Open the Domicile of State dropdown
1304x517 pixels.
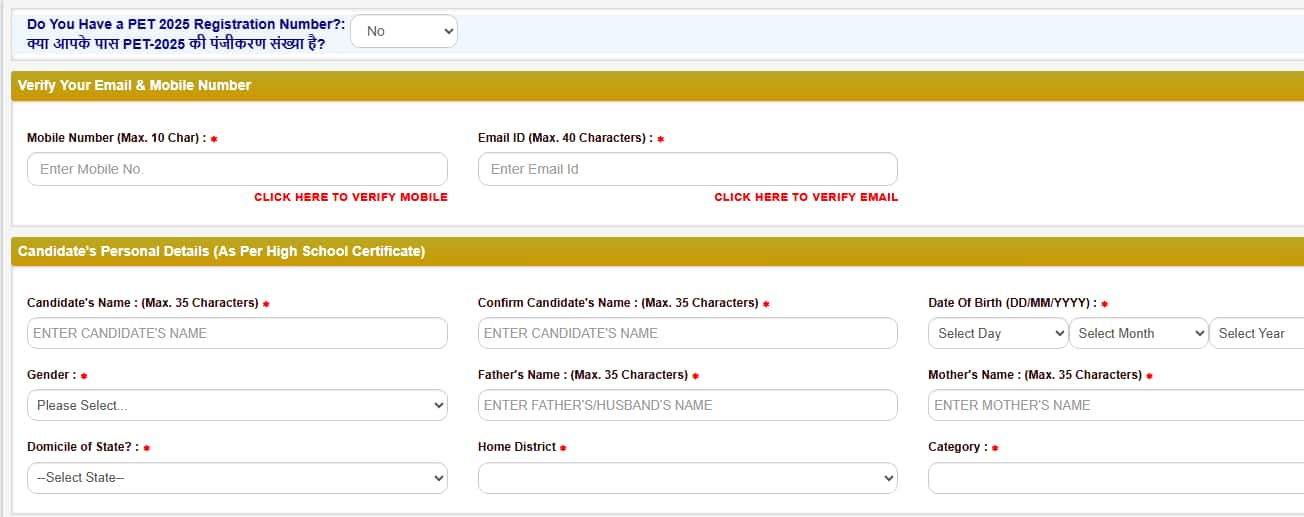pyautogui.click(x=237, y=478)
